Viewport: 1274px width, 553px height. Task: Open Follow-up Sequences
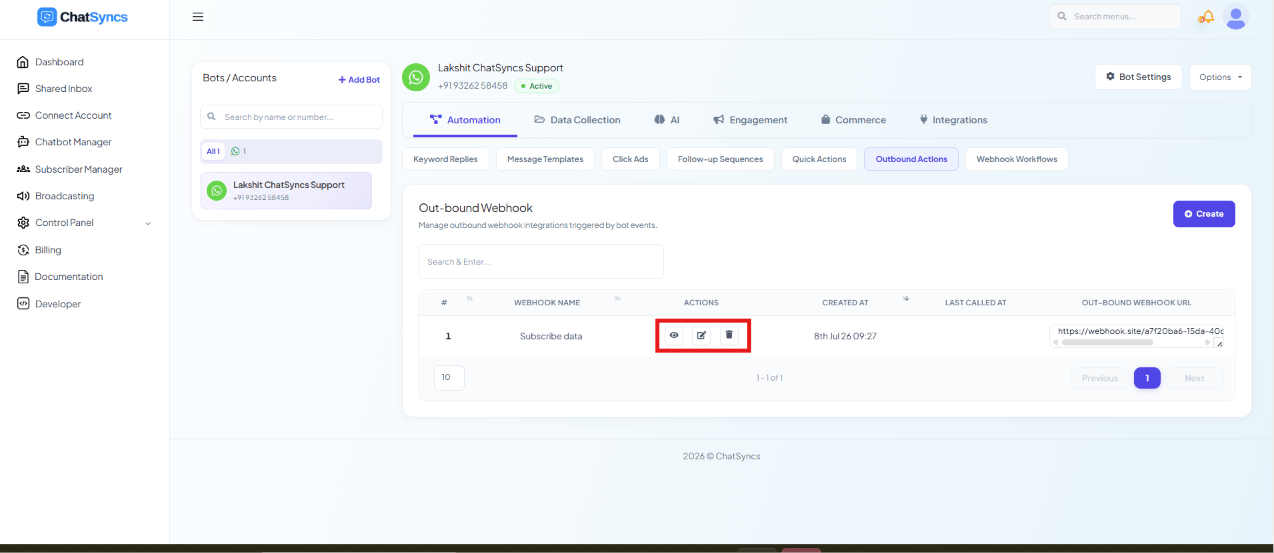(x=720, y=159)
